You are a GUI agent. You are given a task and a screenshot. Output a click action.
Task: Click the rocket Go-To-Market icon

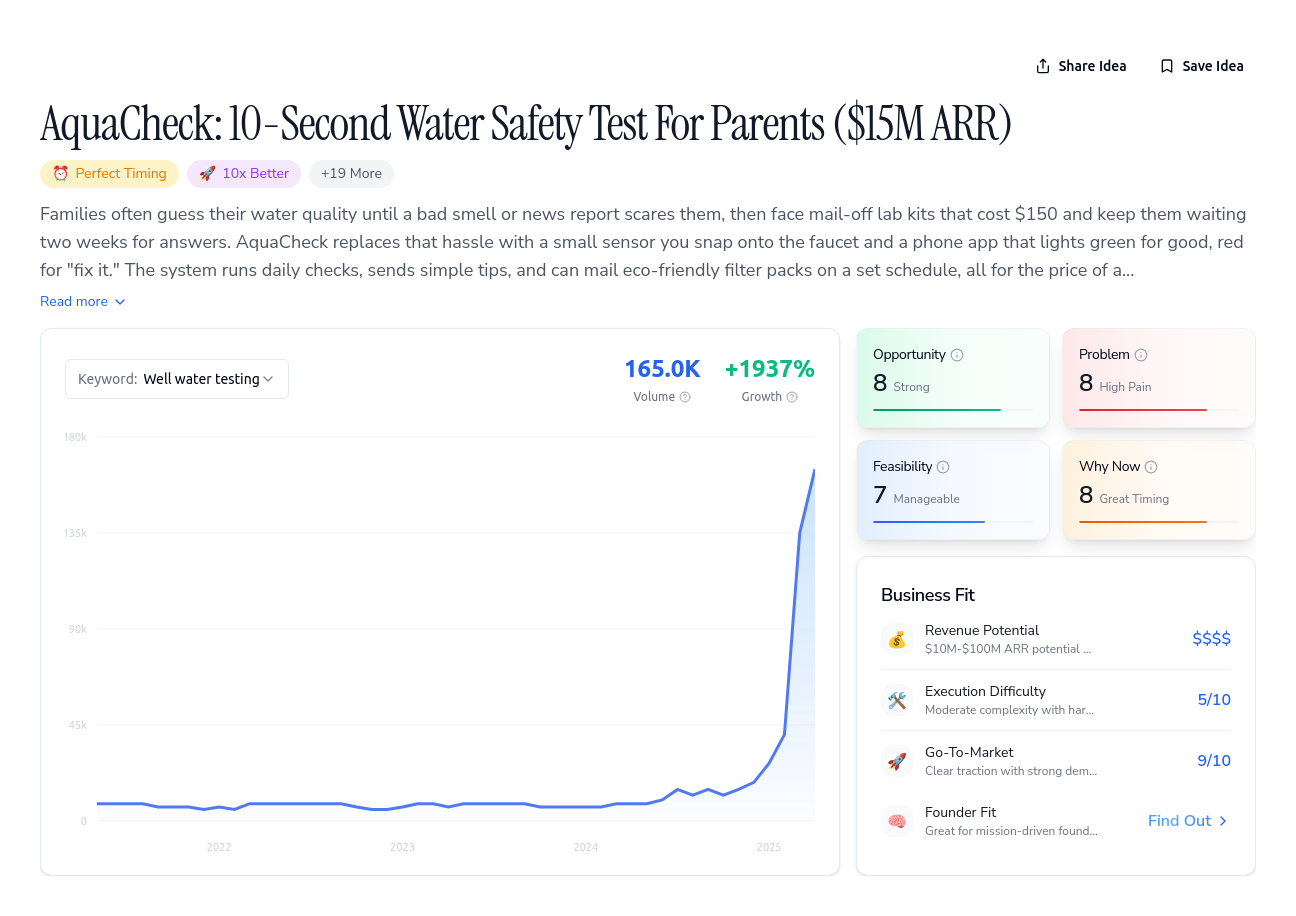tap(897, 761)
